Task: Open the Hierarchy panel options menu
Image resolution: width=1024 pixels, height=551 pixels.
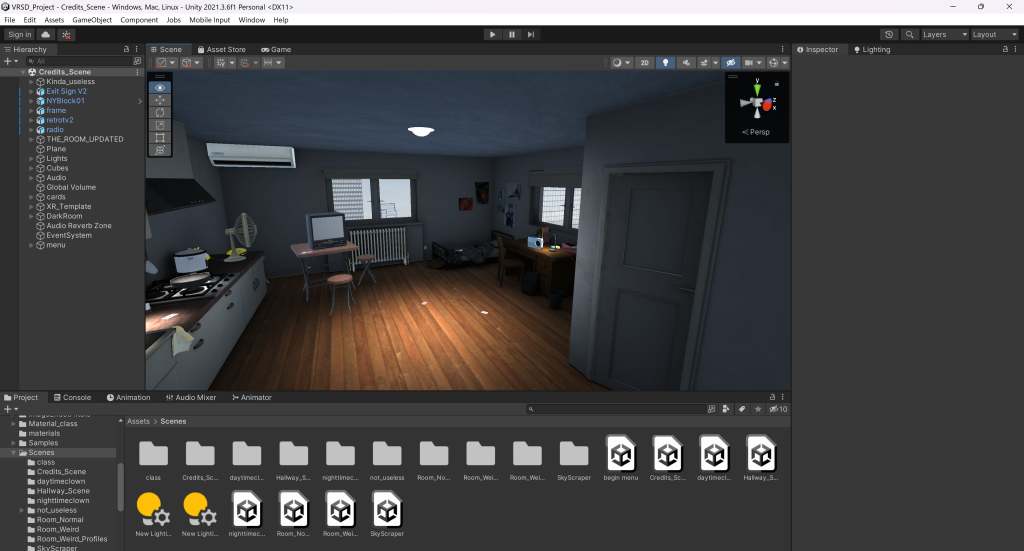Action: pyautogui.click(x=136, y=49)
